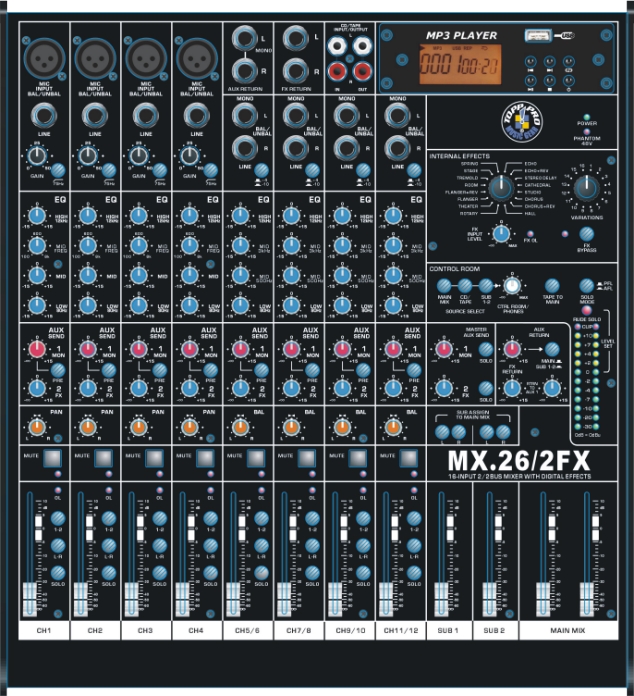The width and height of the screenshot is (634, 696).
Task: Click CH2 line input jack
Action: click(95, 116)
